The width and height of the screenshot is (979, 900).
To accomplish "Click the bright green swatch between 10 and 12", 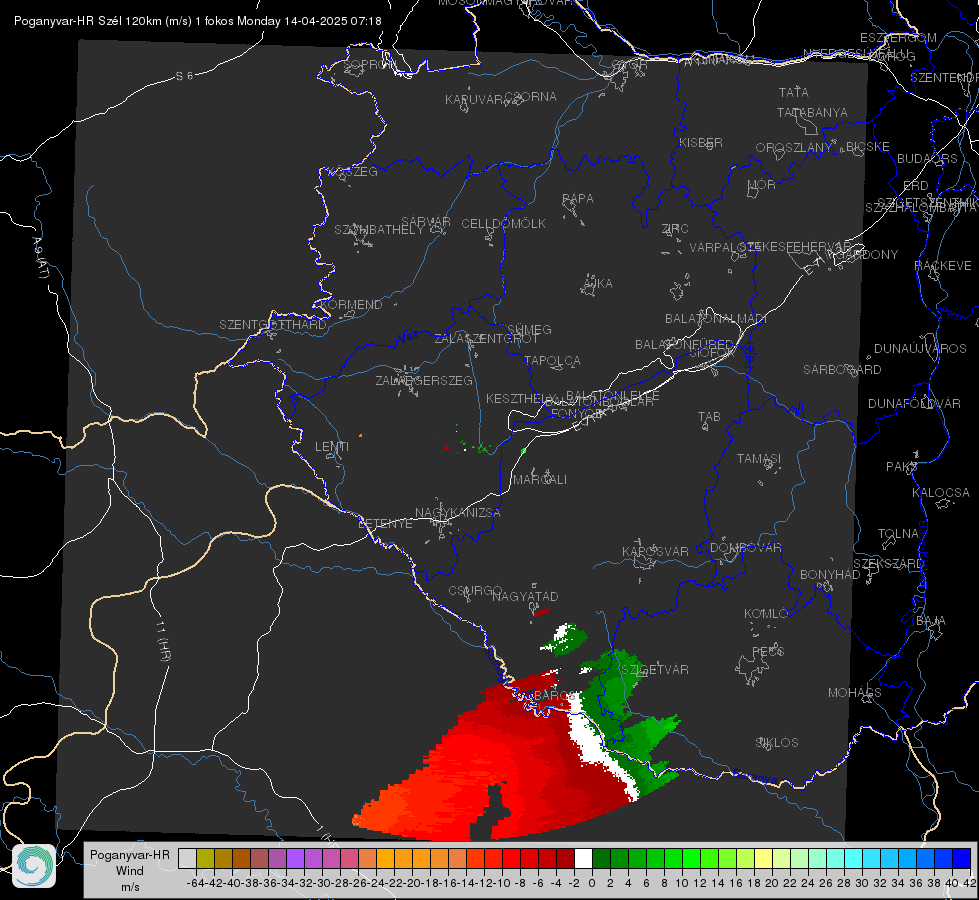I will pos(691,858).
